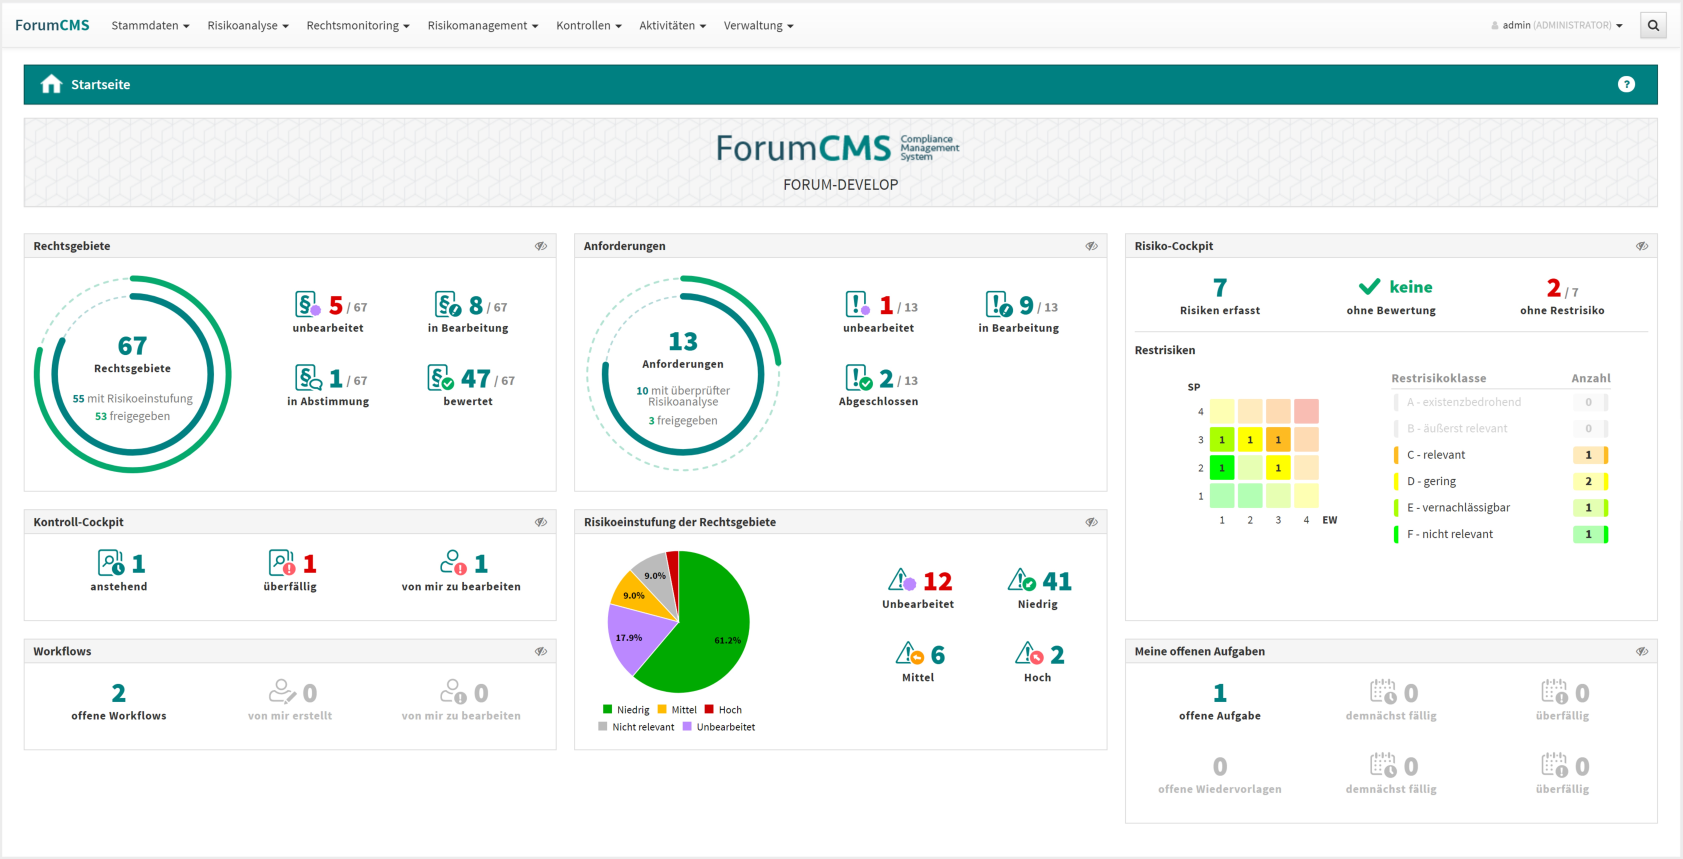Click the Niedrig risk triangle icon
Viewport: 1683px width, 859px height.
[1022, 580]
